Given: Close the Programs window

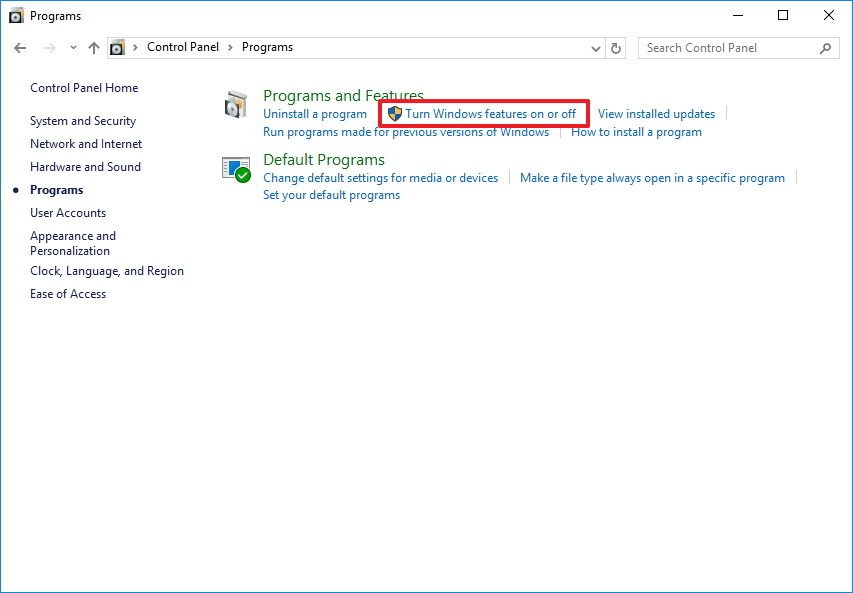Looking at the screenshot, I should [x=829, y=15].
